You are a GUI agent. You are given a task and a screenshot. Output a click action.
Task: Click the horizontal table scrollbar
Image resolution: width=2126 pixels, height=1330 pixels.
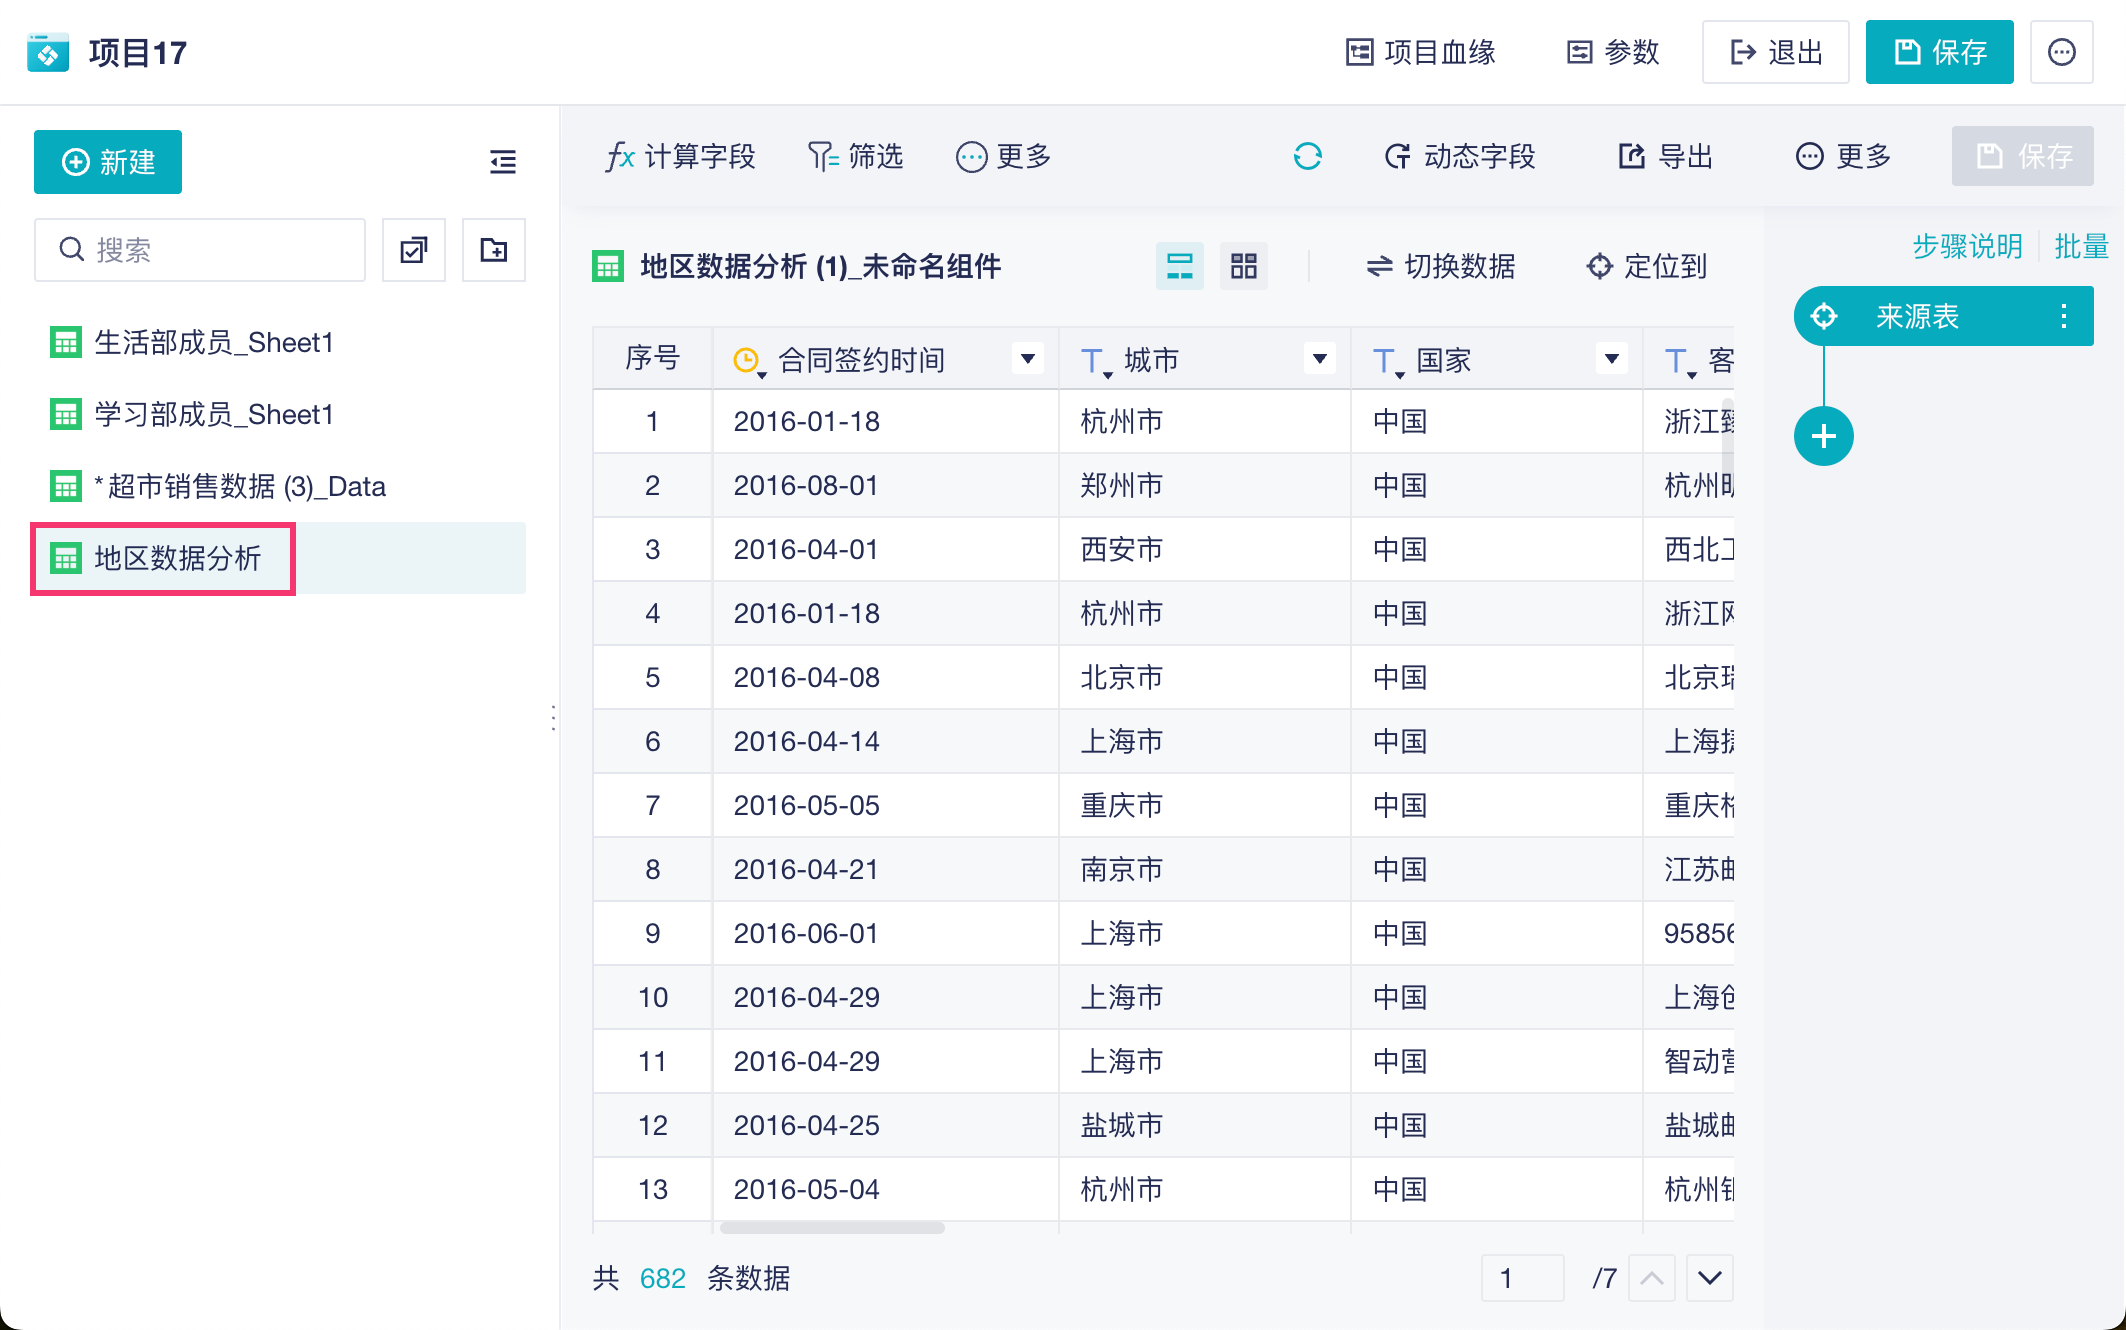point(832,1227)
